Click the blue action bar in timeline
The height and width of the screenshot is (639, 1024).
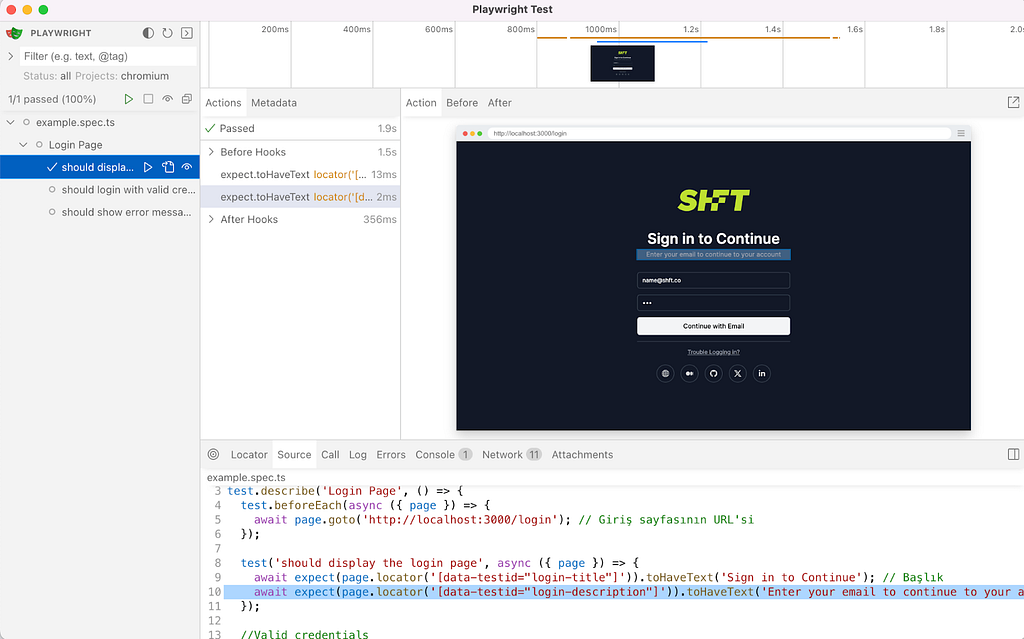pyautogui.click(x=652, y=42)
